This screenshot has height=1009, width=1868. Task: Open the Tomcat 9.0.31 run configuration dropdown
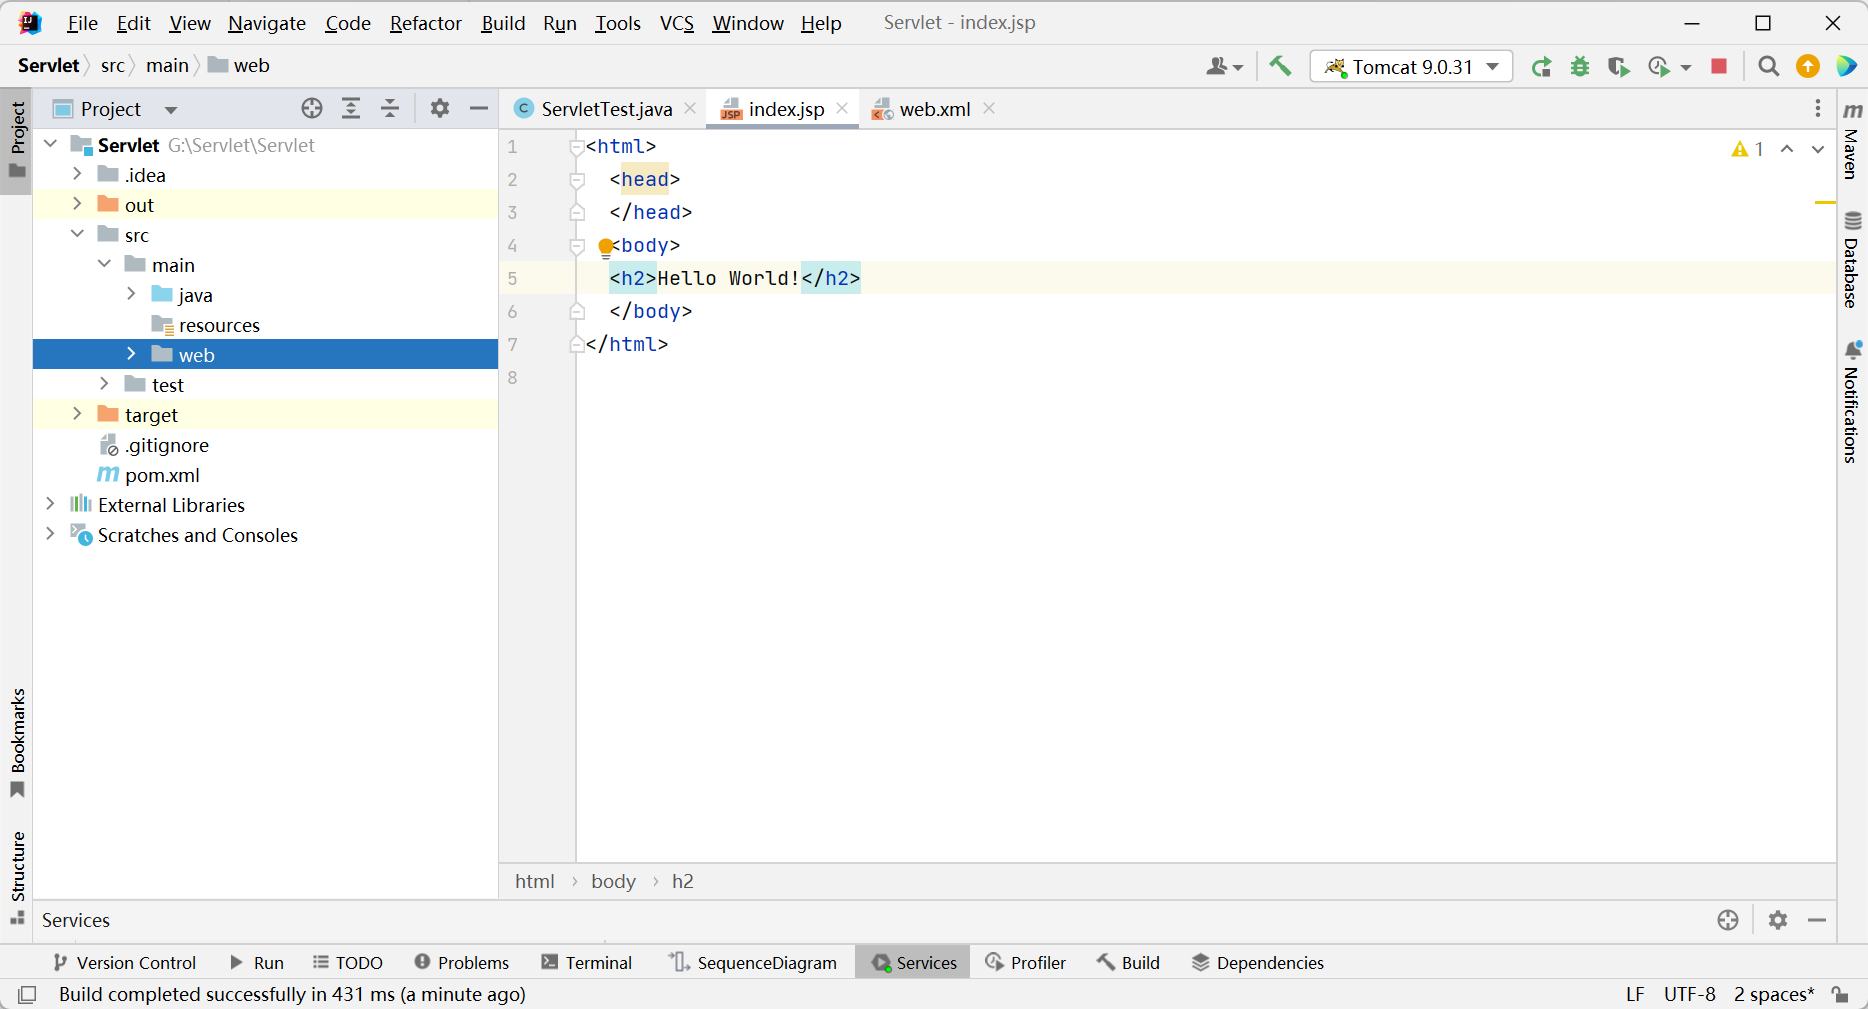(1411, 67)
